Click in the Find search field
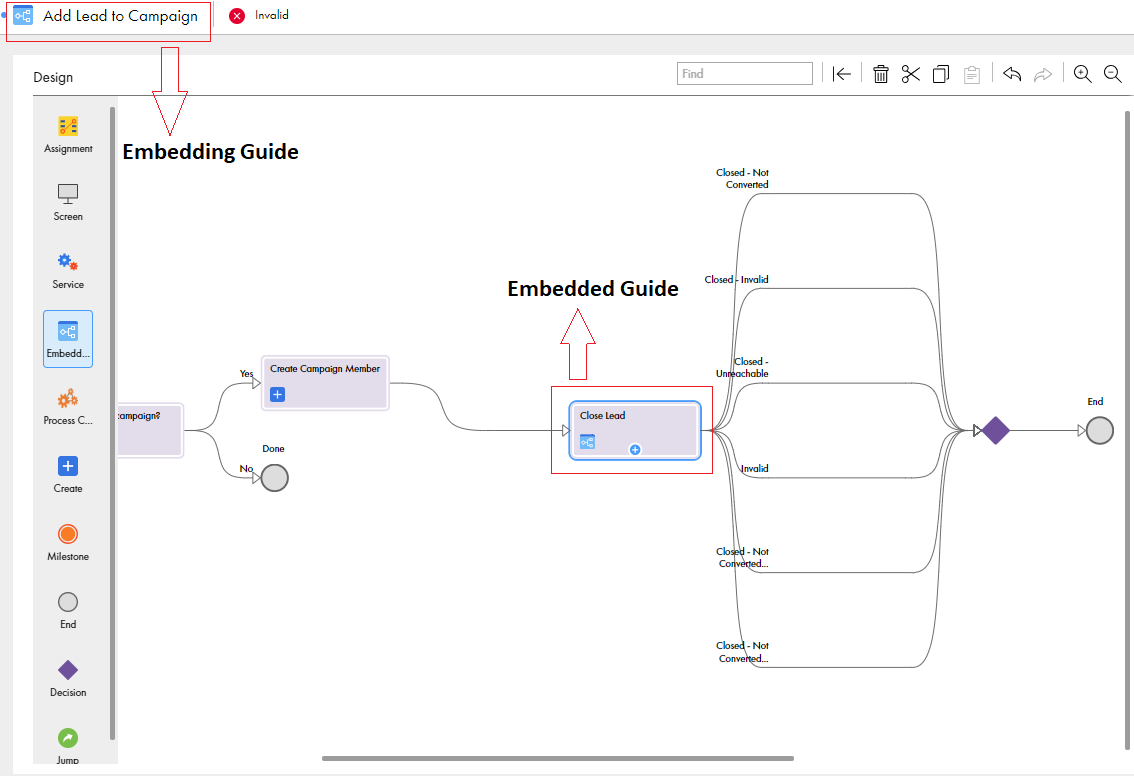 [745, 74]
